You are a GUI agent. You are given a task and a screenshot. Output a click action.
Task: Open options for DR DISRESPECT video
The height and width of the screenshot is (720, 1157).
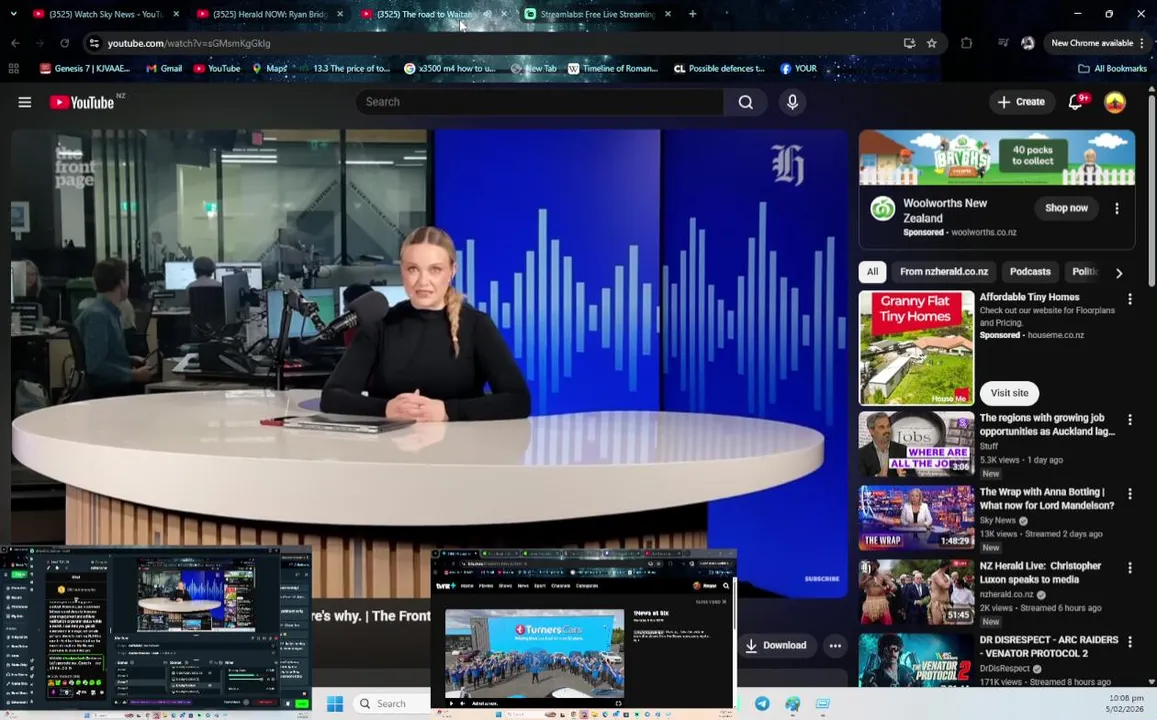click(x=1129, y=642)
